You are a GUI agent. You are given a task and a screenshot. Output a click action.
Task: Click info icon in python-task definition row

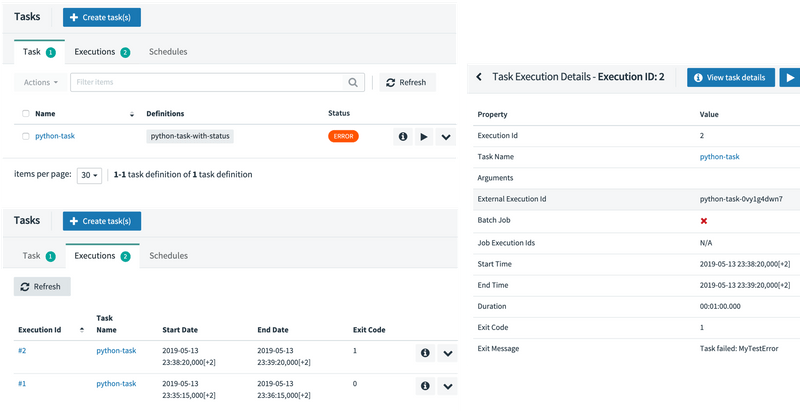pyautogui.click(x=403, y=136)
